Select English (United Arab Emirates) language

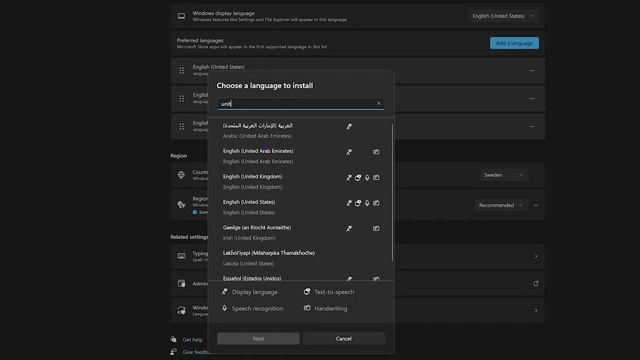click(x=300, y=156)
